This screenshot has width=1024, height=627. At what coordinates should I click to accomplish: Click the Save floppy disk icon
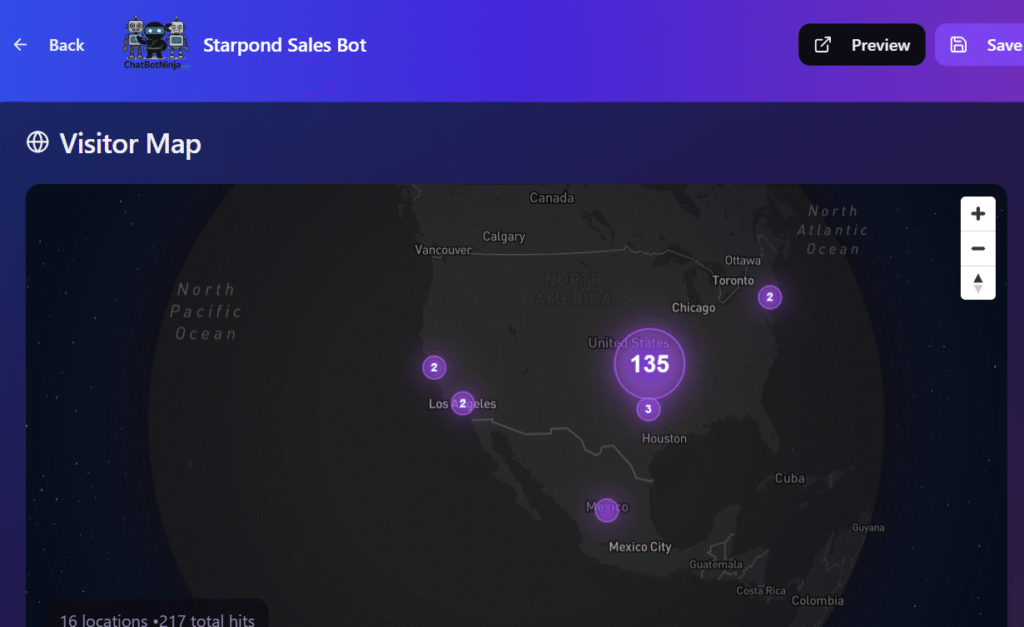pyautogui.click(x=959, y=45)
